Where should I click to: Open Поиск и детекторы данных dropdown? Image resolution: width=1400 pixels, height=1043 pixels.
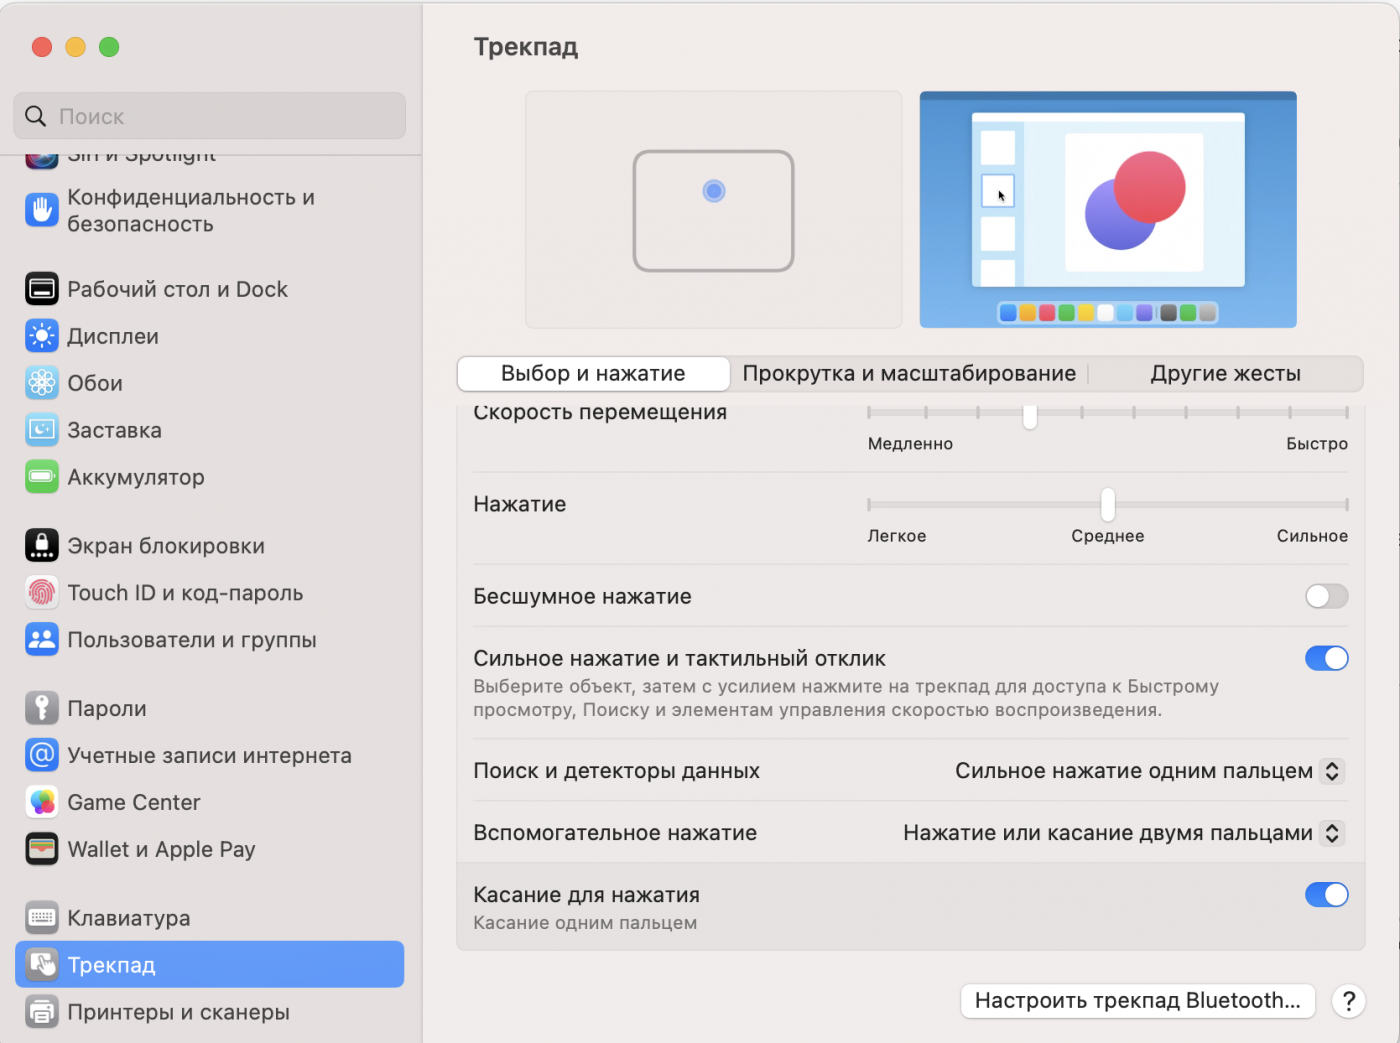pyautogui.click(x=1148, y=771)
